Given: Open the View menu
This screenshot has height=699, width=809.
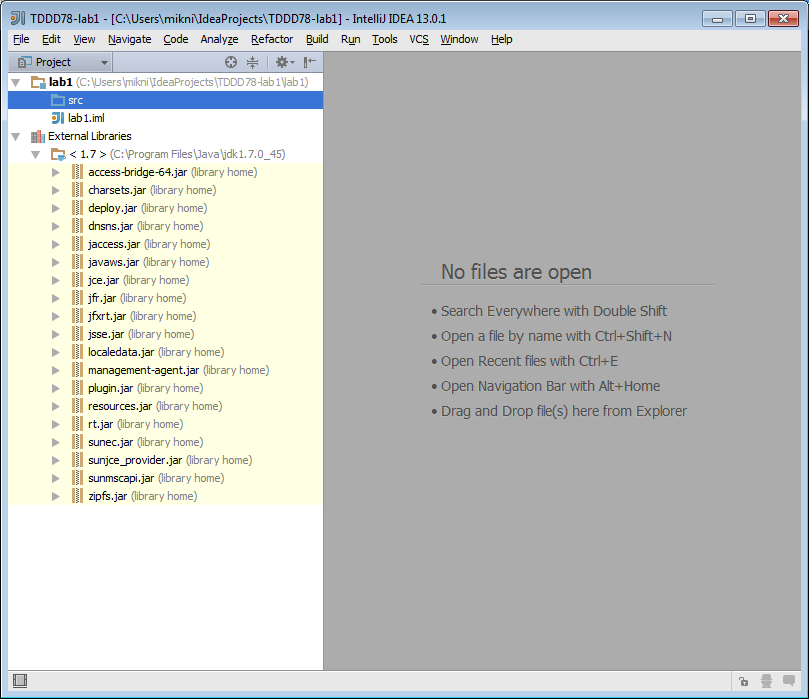Looking at the screenshot, I should click(84, 39).
